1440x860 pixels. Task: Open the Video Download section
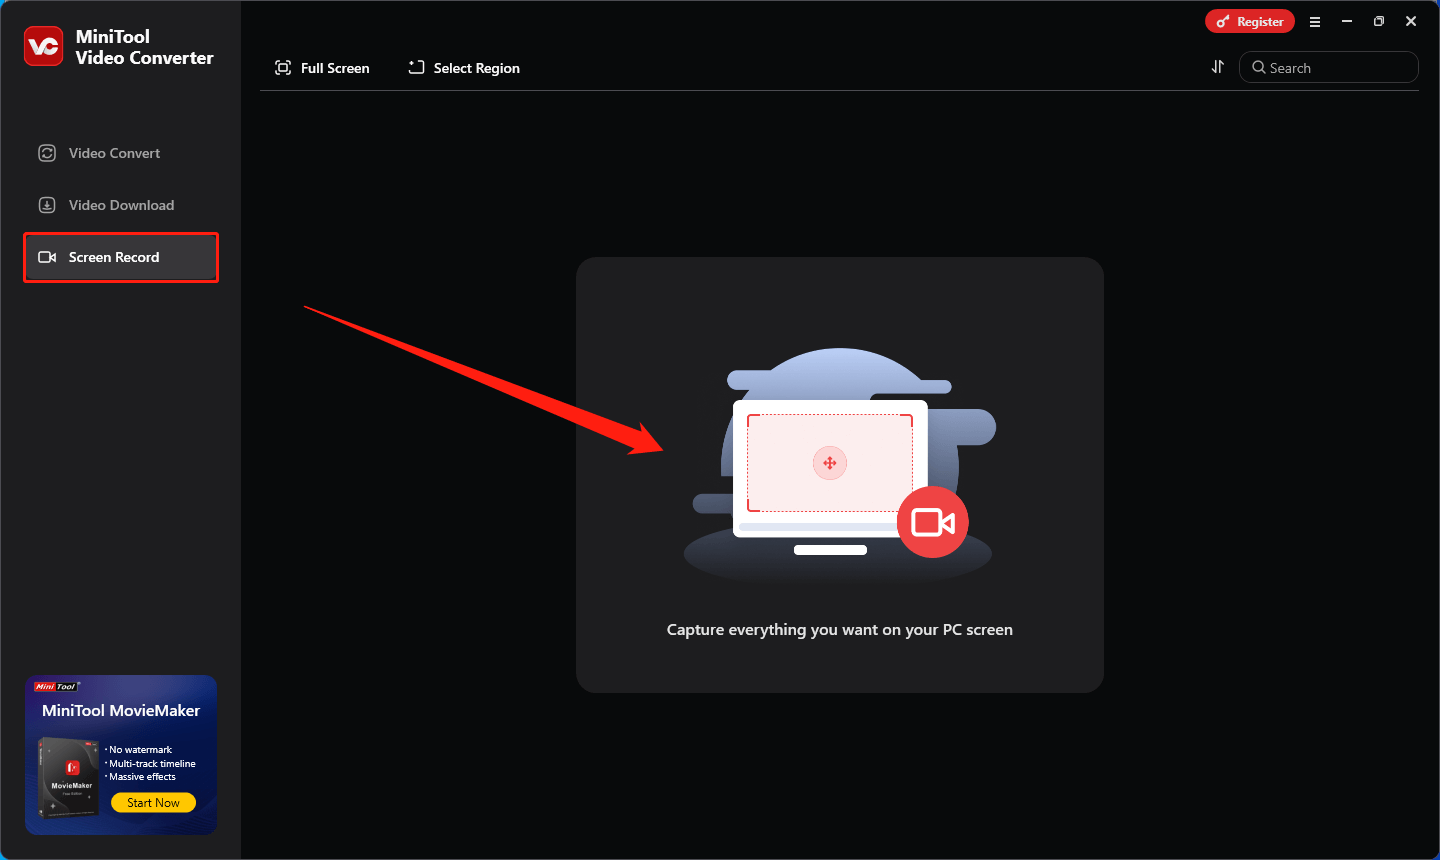point(120,205)
